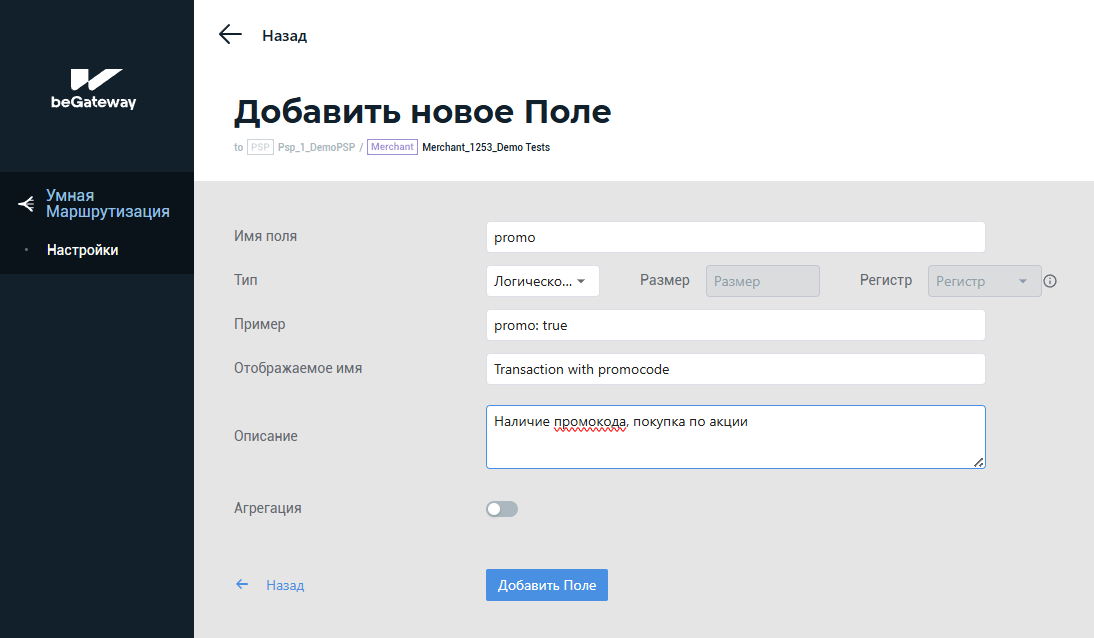Click the left arrow icon beside bottom Назад
This screenshot has height=638, width=1094.
pyautogui.click(x=242, y=584)
